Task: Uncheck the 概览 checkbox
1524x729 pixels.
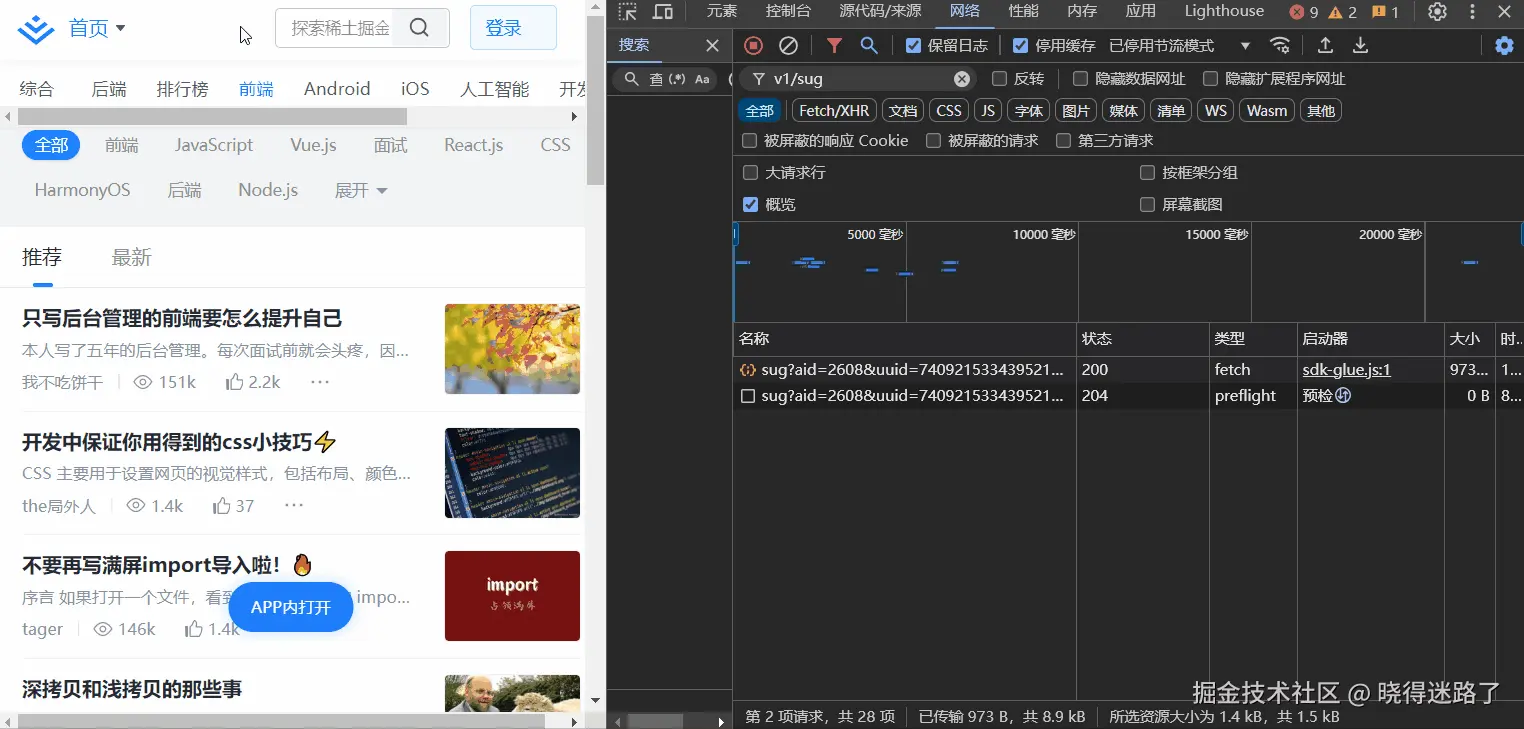Action: 750,204
